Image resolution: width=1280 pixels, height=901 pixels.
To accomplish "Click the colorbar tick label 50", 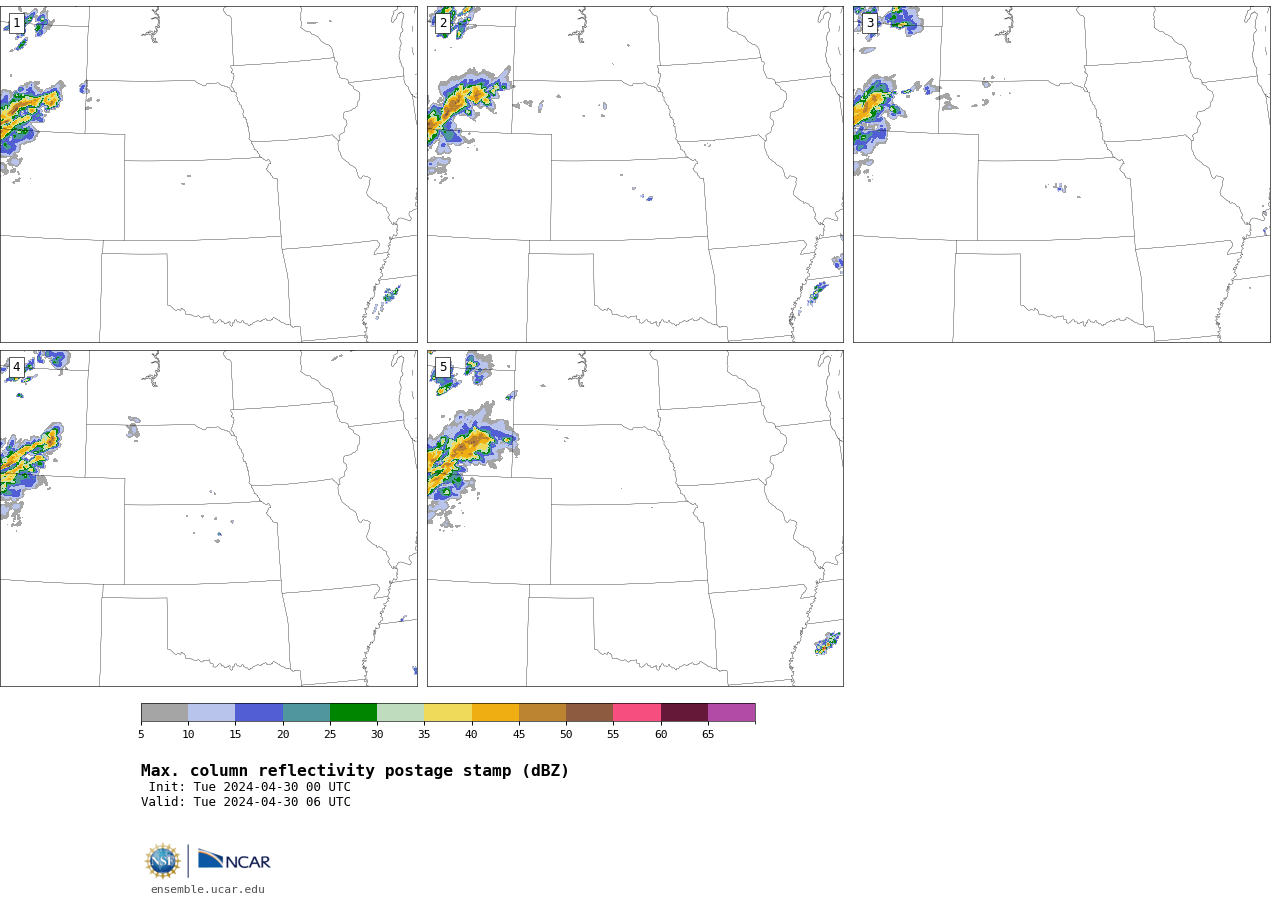I will (x=566, y=735).
